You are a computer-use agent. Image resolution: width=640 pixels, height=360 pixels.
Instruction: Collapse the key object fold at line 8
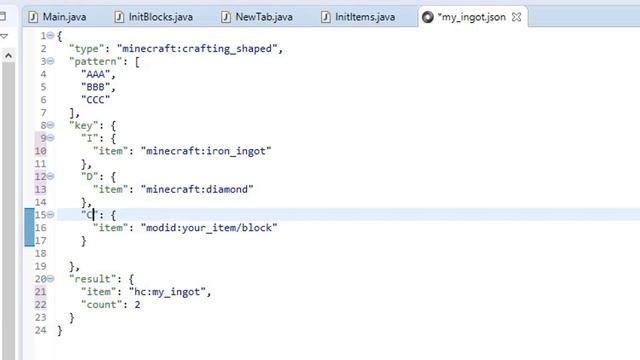(50, 125)
